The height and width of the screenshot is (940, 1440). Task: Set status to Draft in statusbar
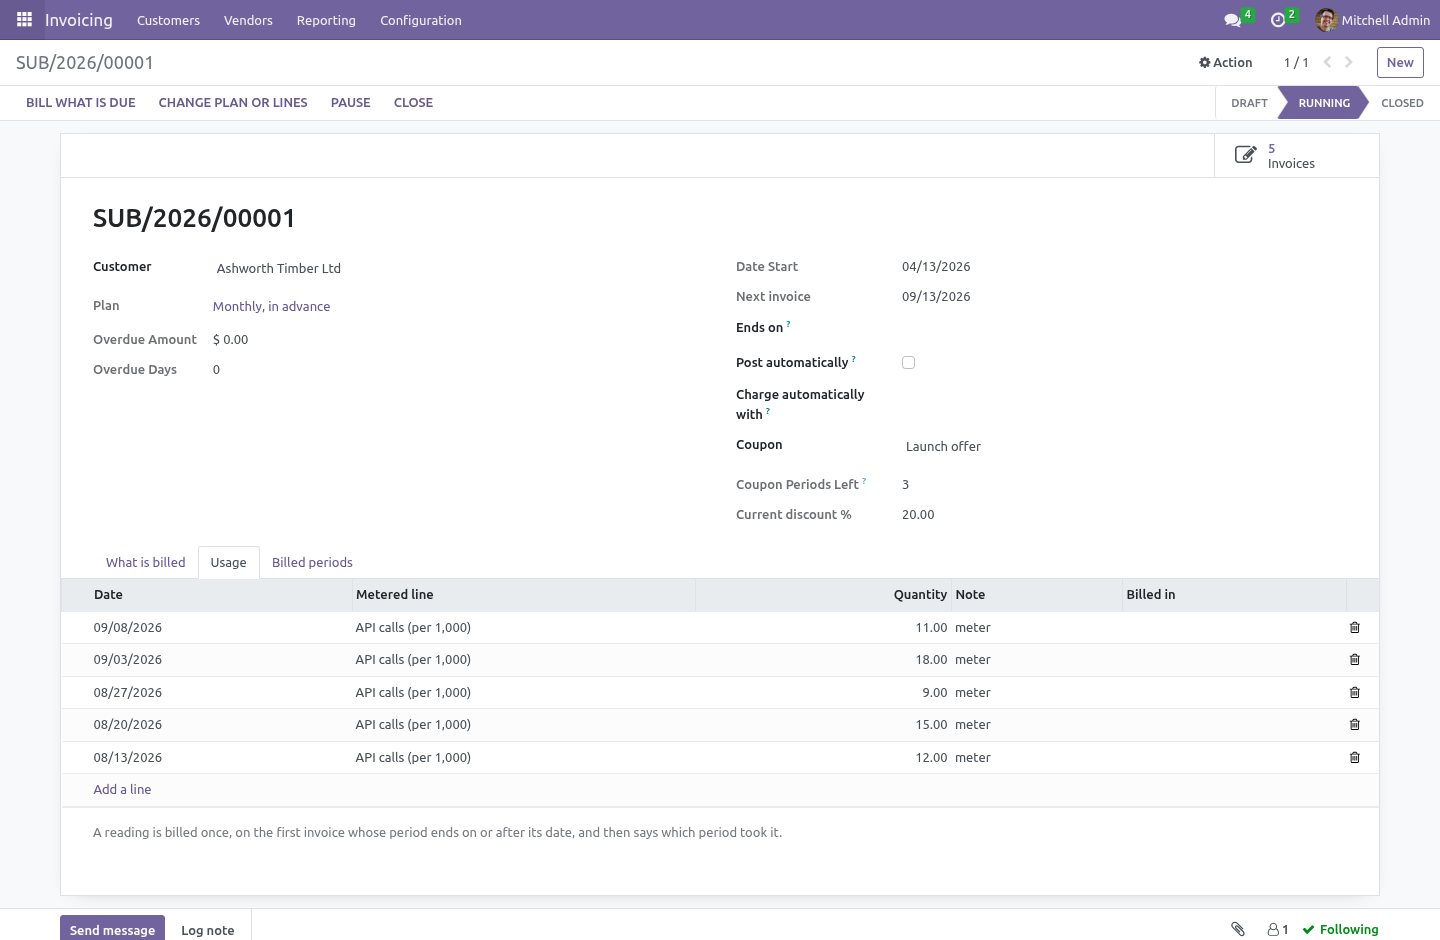pyautogui.click(x=1249, y=103)
